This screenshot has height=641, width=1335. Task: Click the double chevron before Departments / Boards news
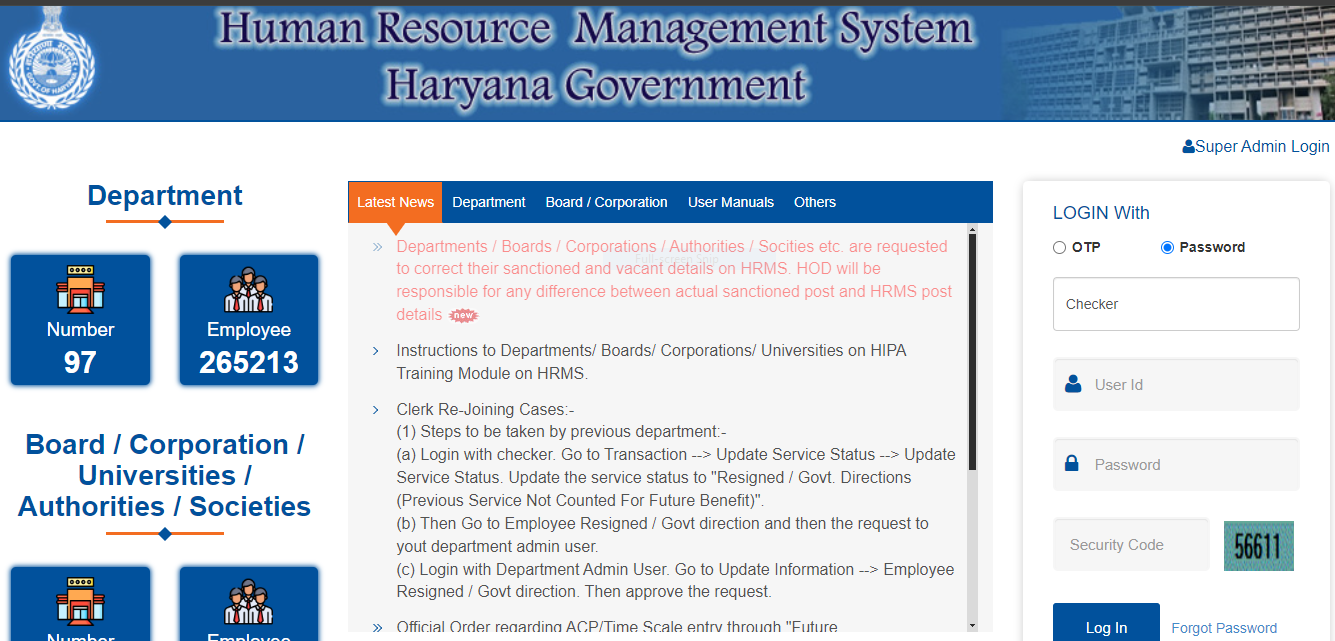pyautogui.click(x=377, y=246)
